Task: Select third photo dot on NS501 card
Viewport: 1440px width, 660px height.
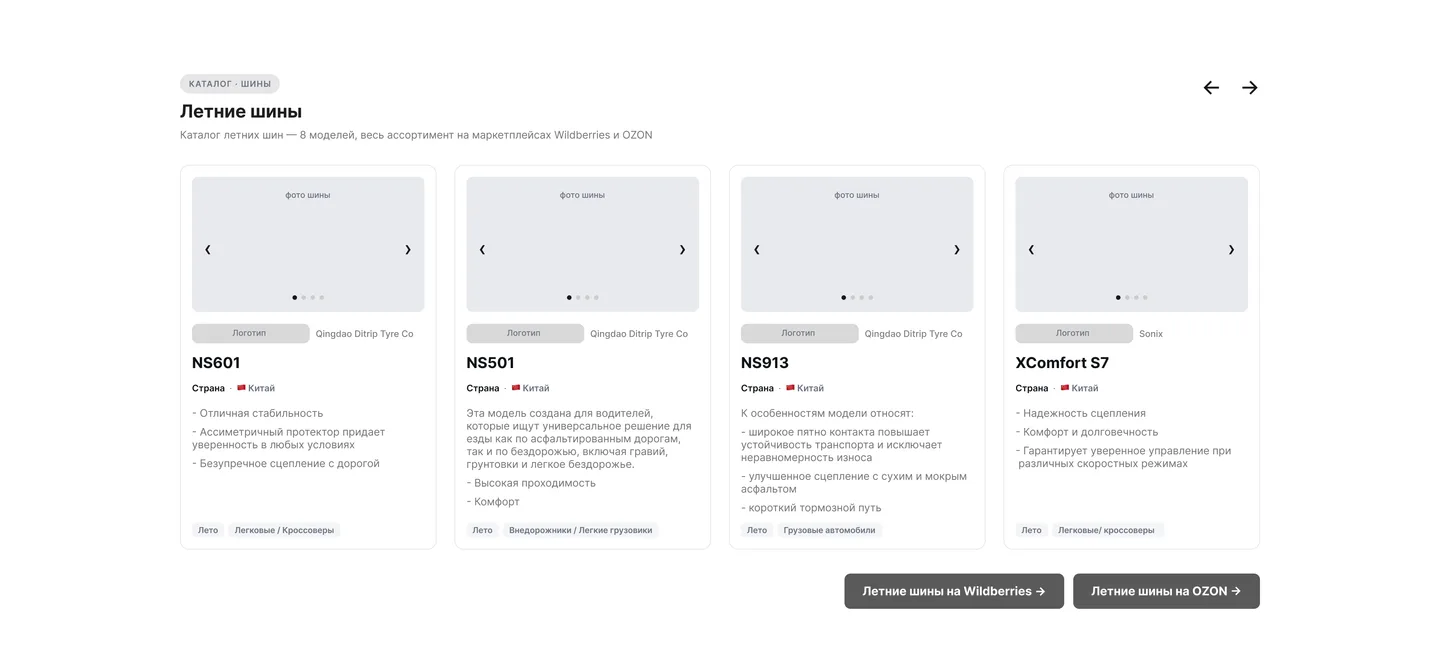Action: [587, 297]
